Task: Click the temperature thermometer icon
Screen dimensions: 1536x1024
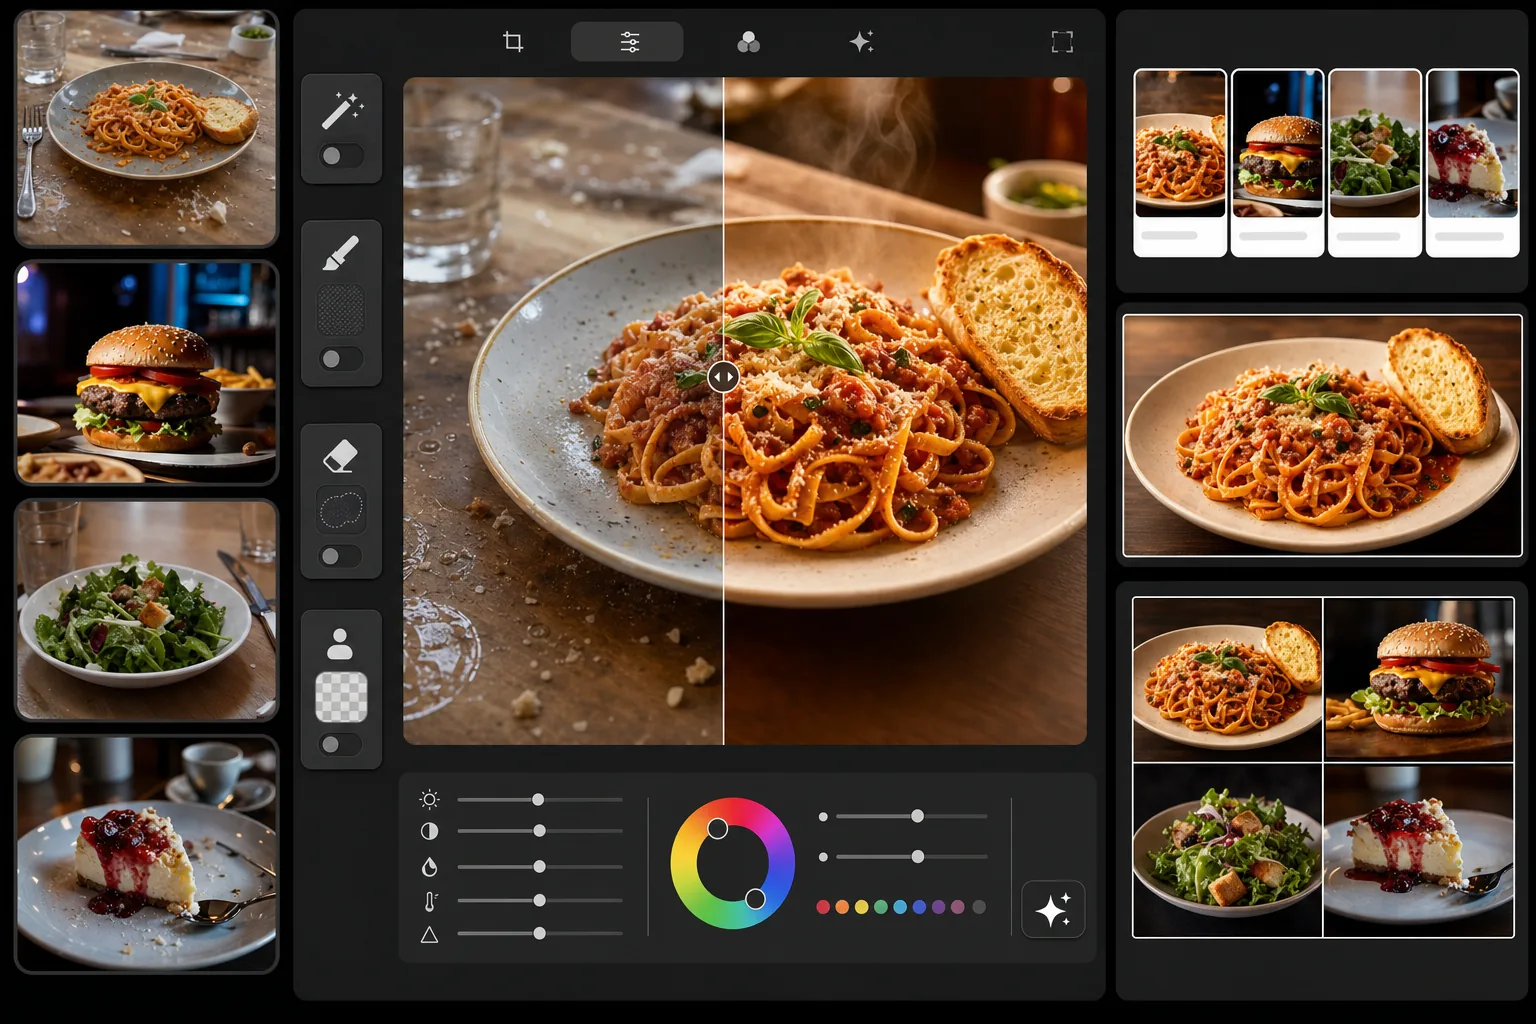Action: click(x=430, y=901)
